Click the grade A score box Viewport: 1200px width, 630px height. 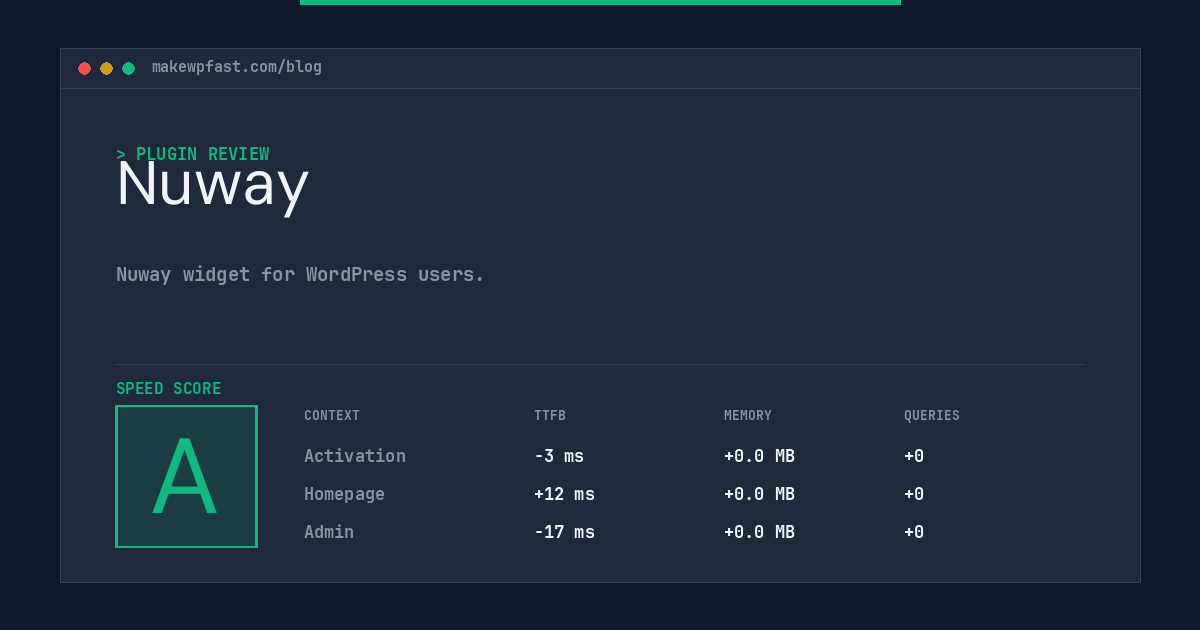(x=186, y=476)
